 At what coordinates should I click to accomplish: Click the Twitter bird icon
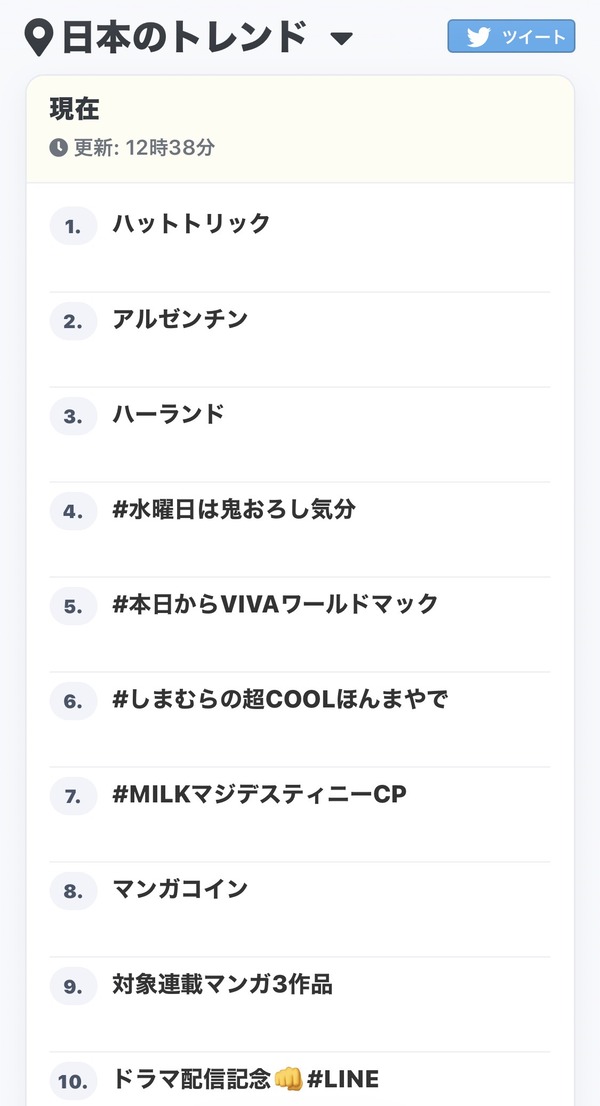coord(478,37)
